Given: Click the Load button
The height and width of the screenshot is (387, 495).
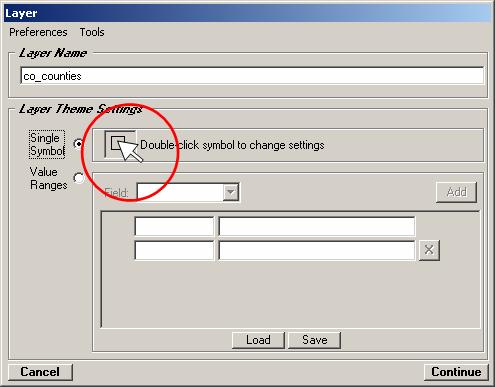Looking at the screenshot, I should click(258, 340).
